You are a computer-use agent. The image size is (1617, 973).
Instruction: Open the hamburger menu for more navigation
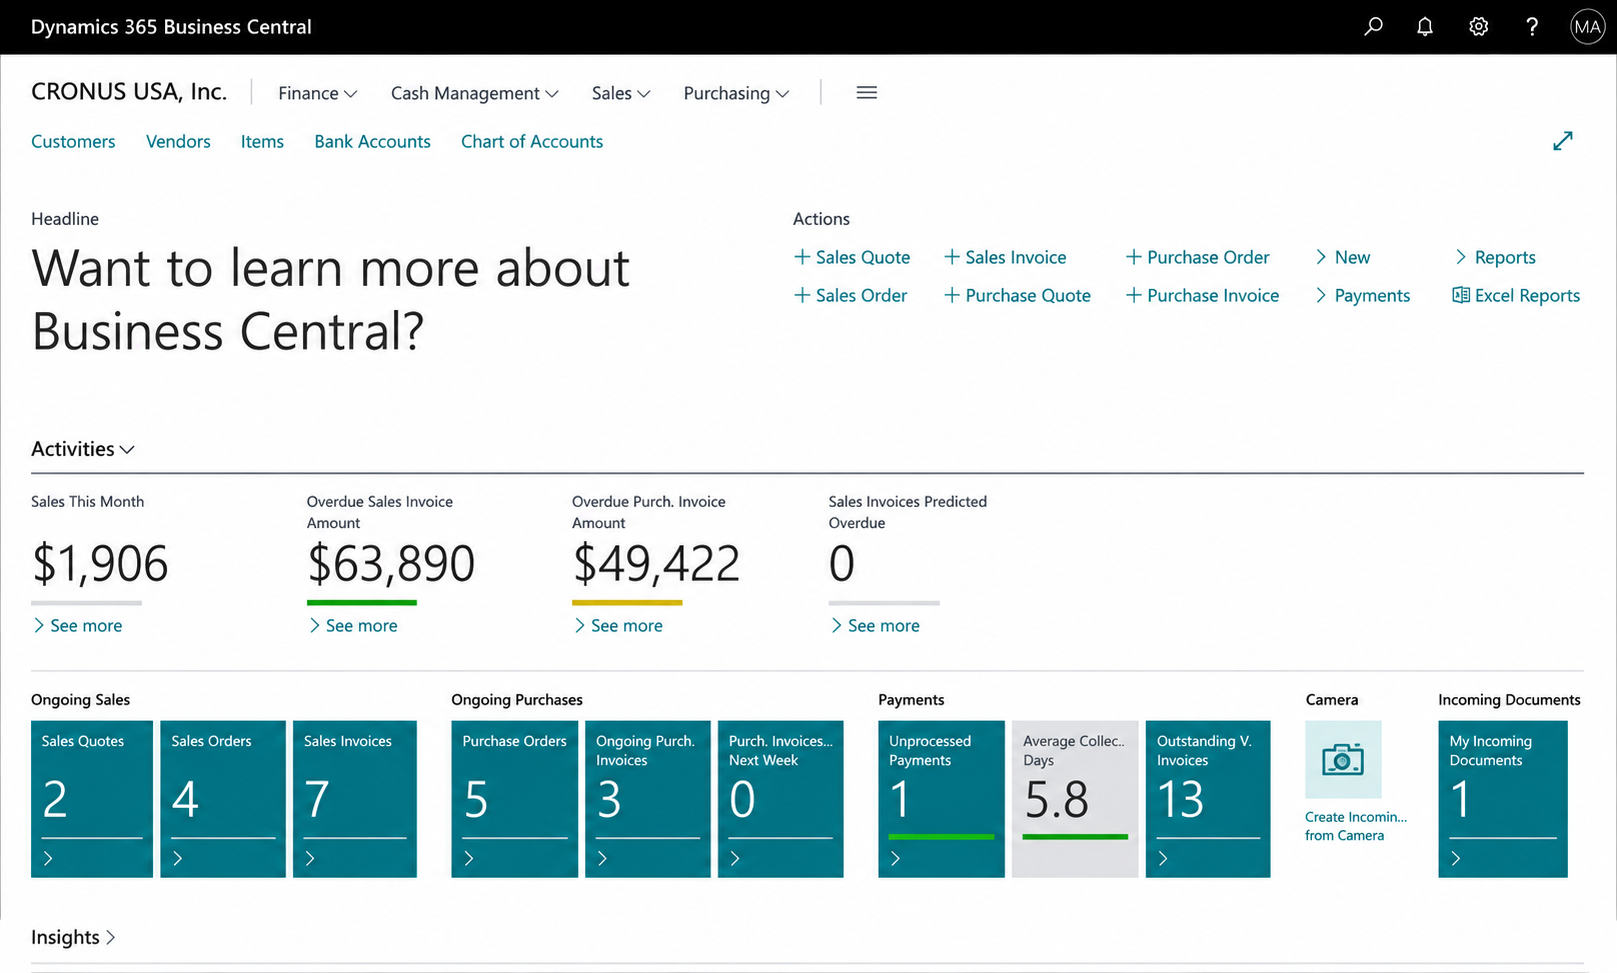point(867,93)
